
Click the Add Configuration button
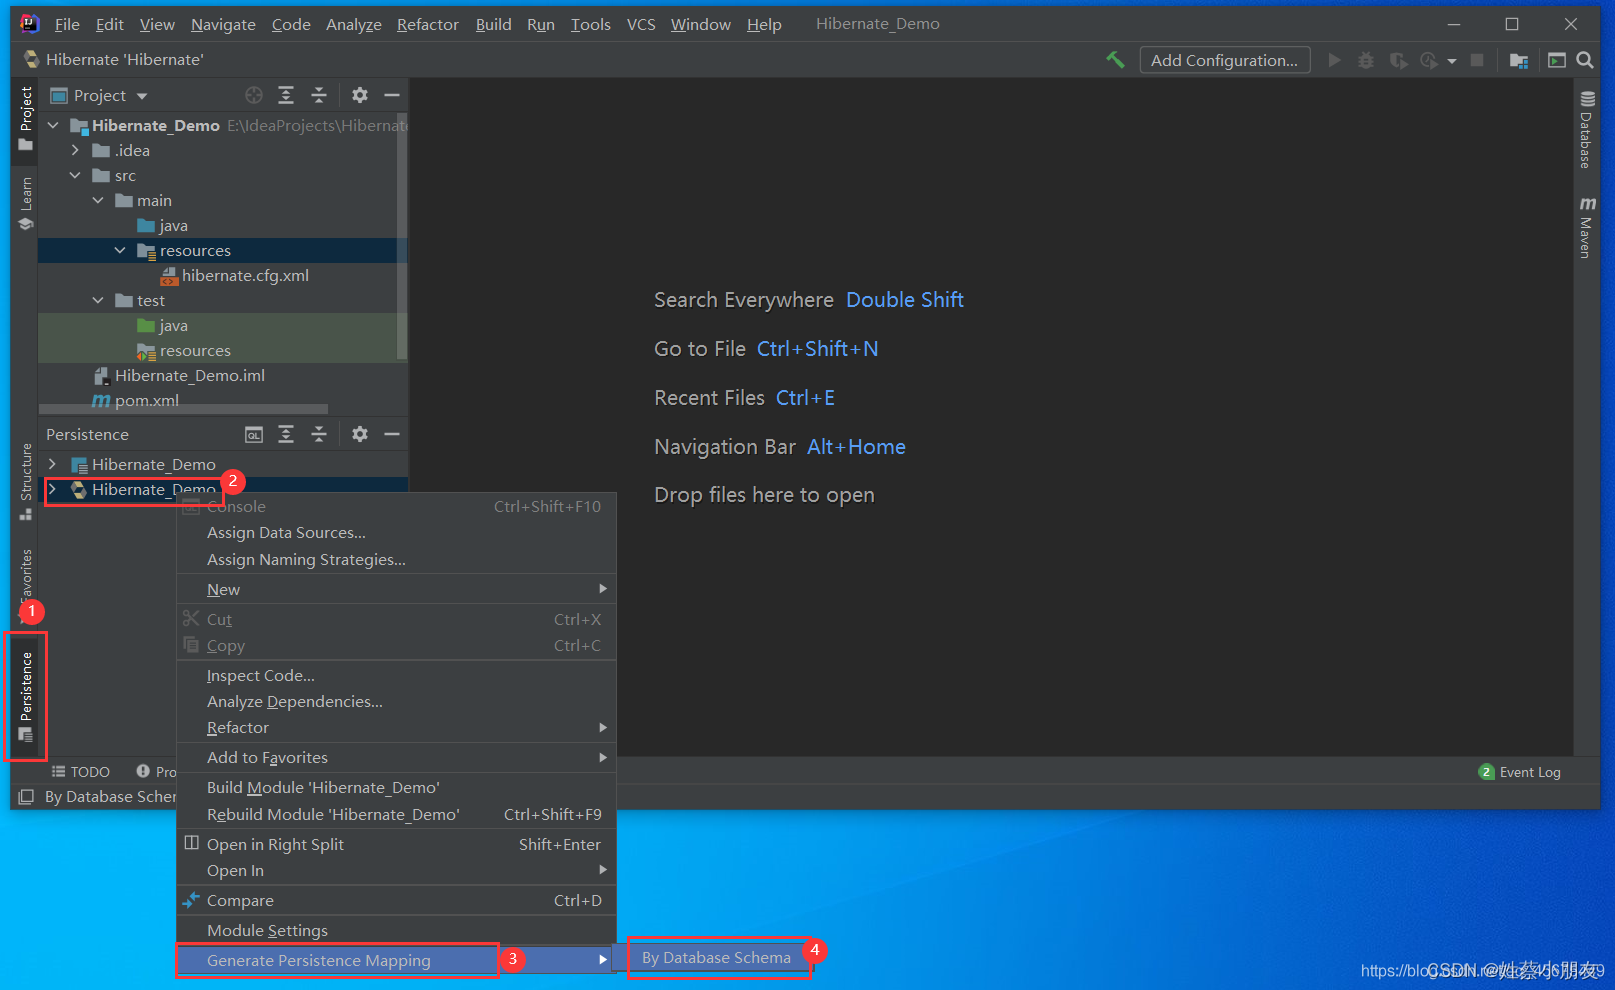1225,60
